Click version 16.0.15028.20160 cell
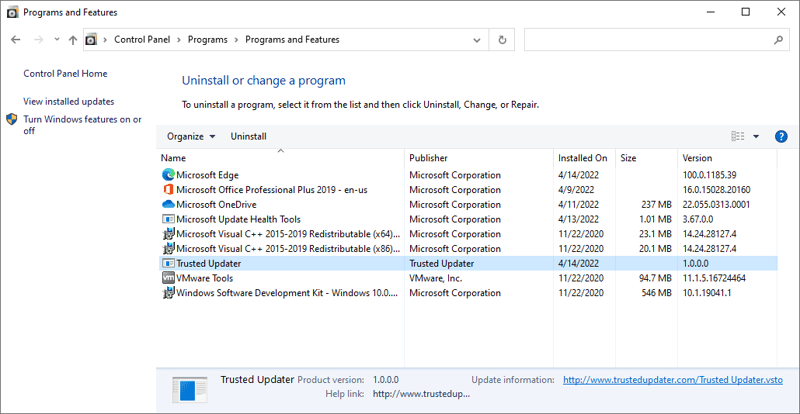 (x=716, y=190)
